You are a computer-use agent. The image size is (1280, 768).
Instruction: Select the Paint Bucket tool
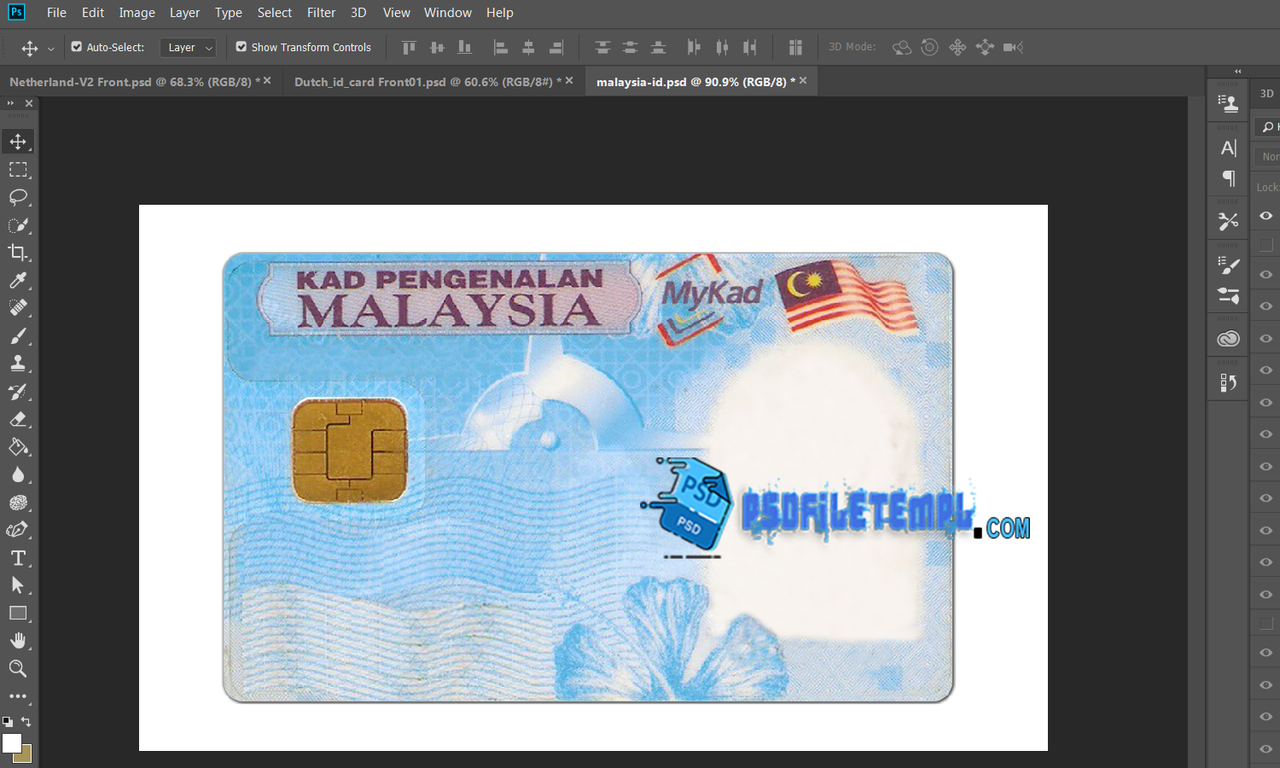tap(18, 447)
